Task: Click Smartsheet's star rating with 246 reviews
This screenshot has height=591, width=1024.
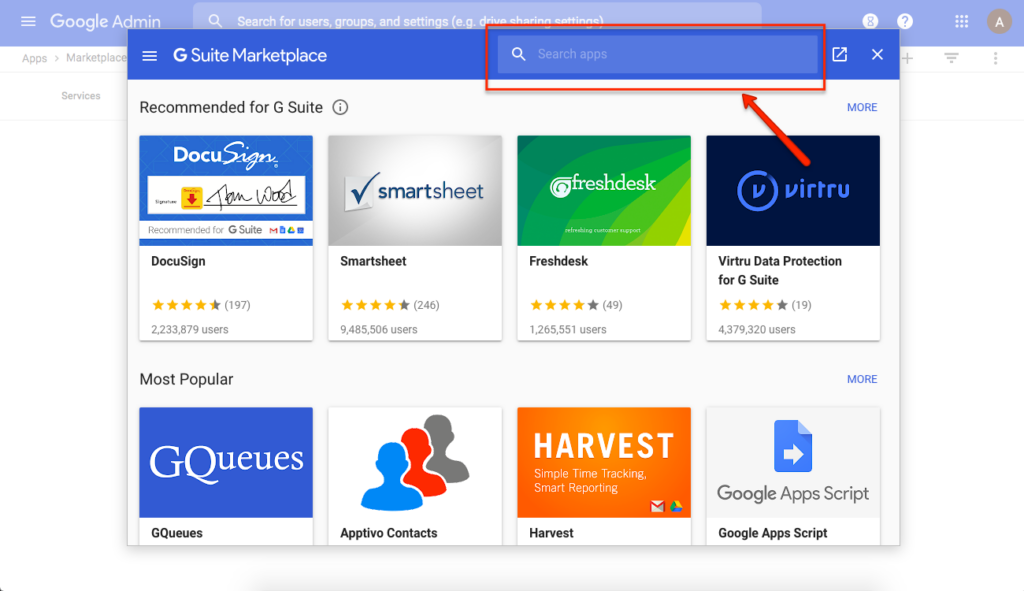Action: (x=390, y=305)
